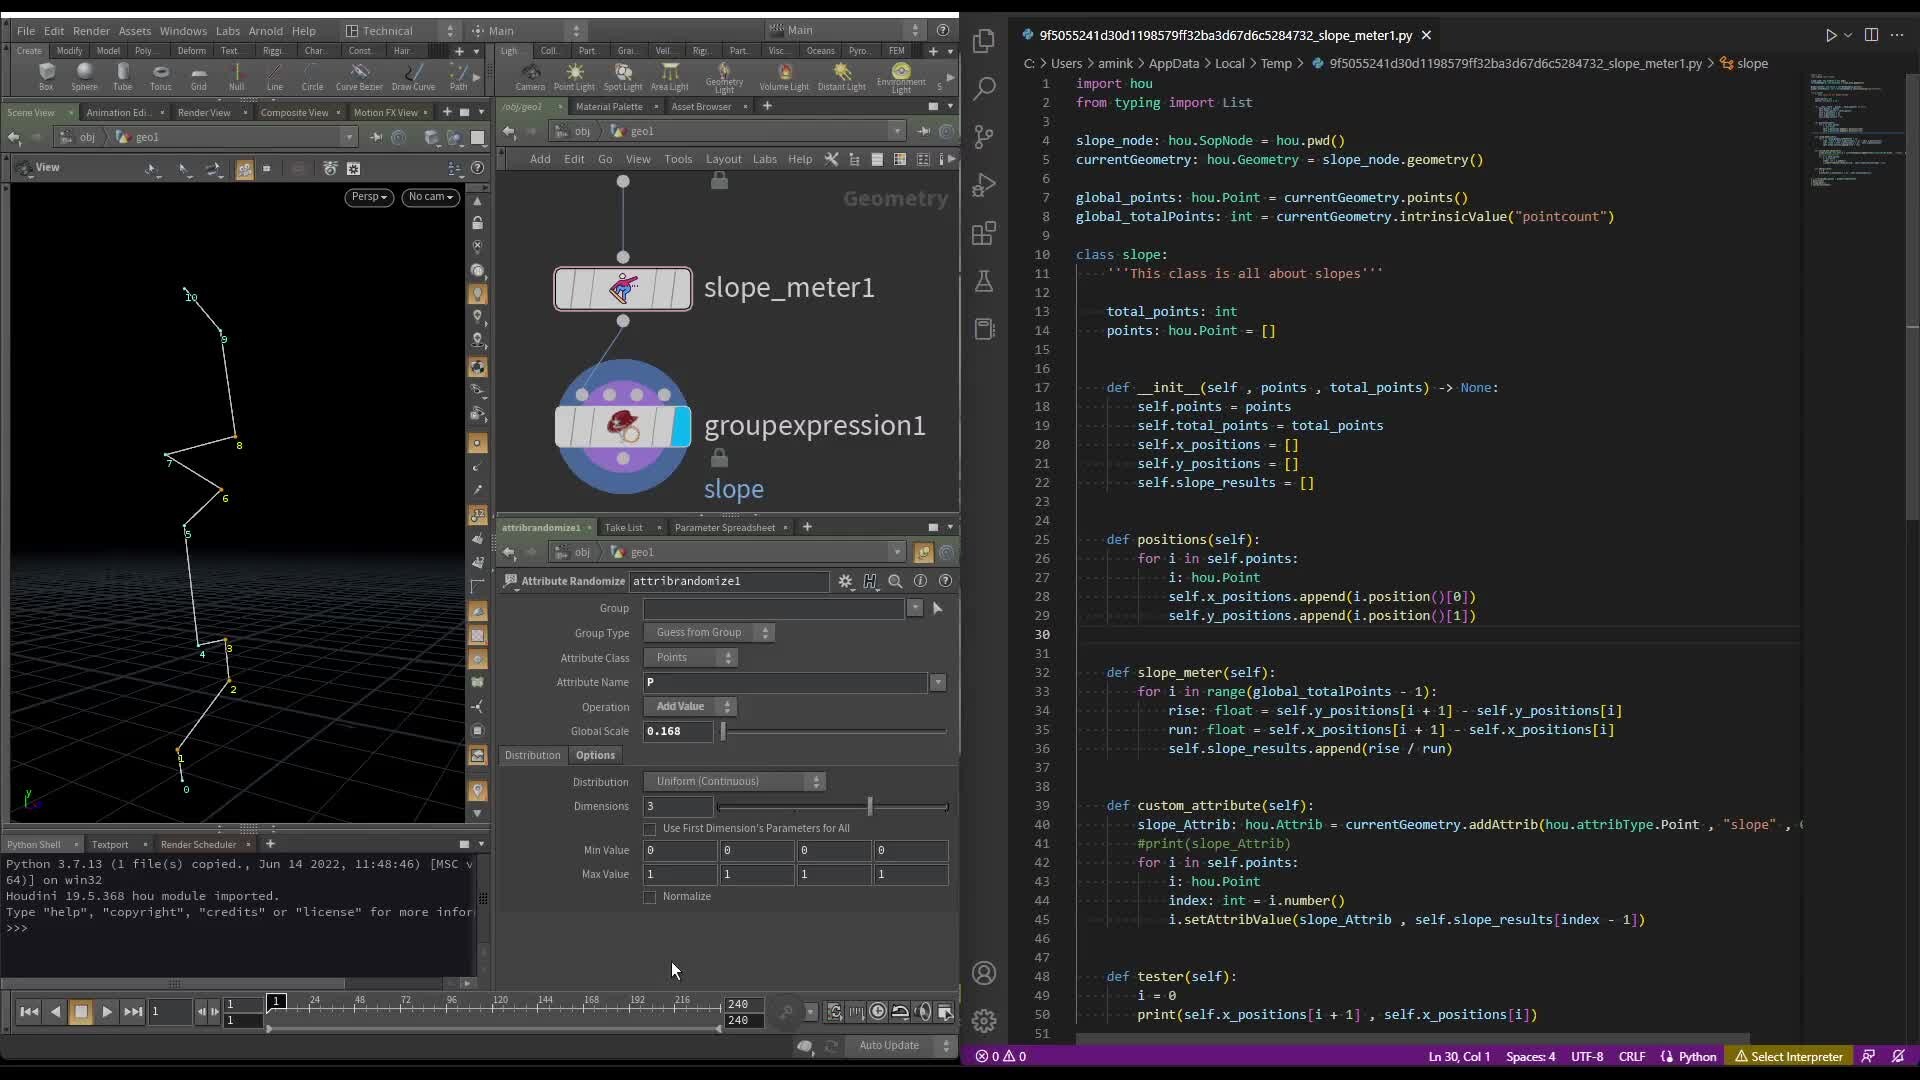The height and width of the screenshot is (1080, 1920).
Task: Open VS Code Source Control view
Action: pos(984,136)
